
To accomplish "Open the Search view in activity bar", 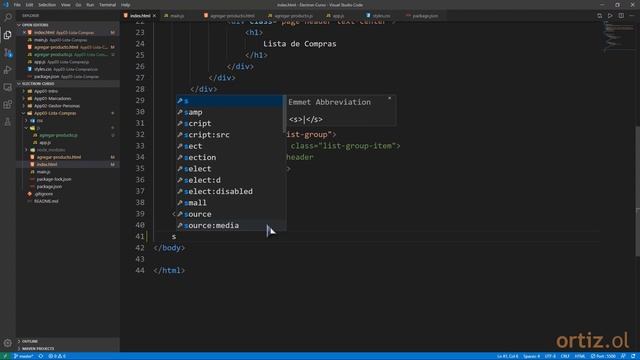I will coord(7,18).
